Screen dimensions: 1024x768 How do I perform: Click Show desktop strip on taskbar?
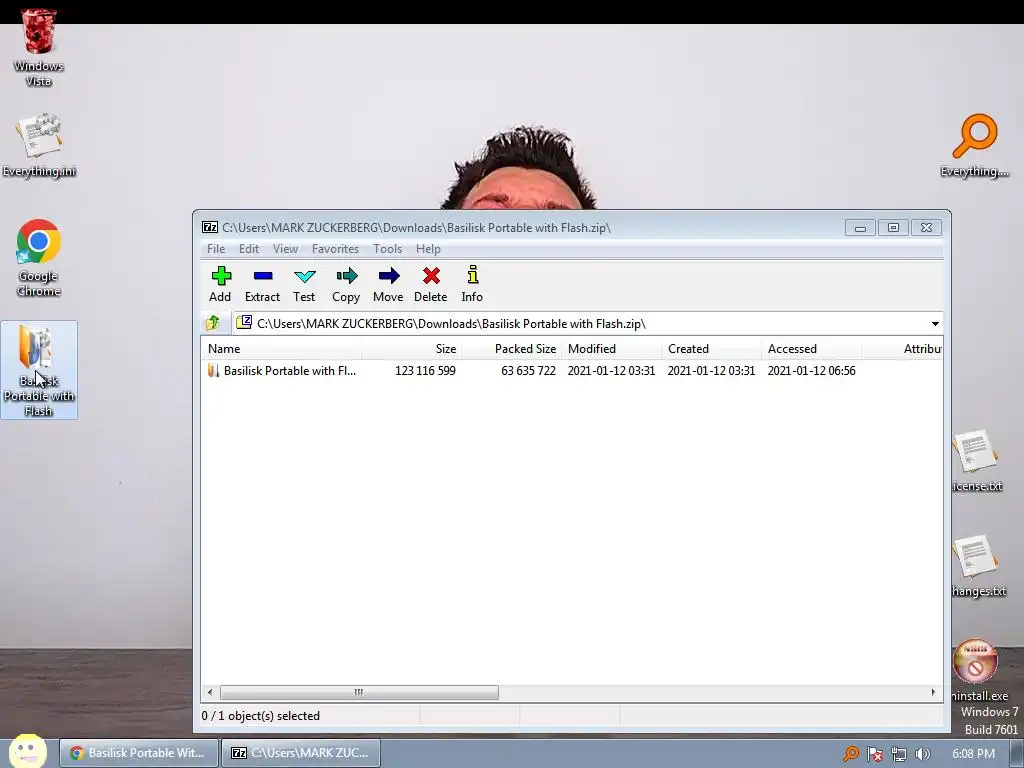point(1017,753)
